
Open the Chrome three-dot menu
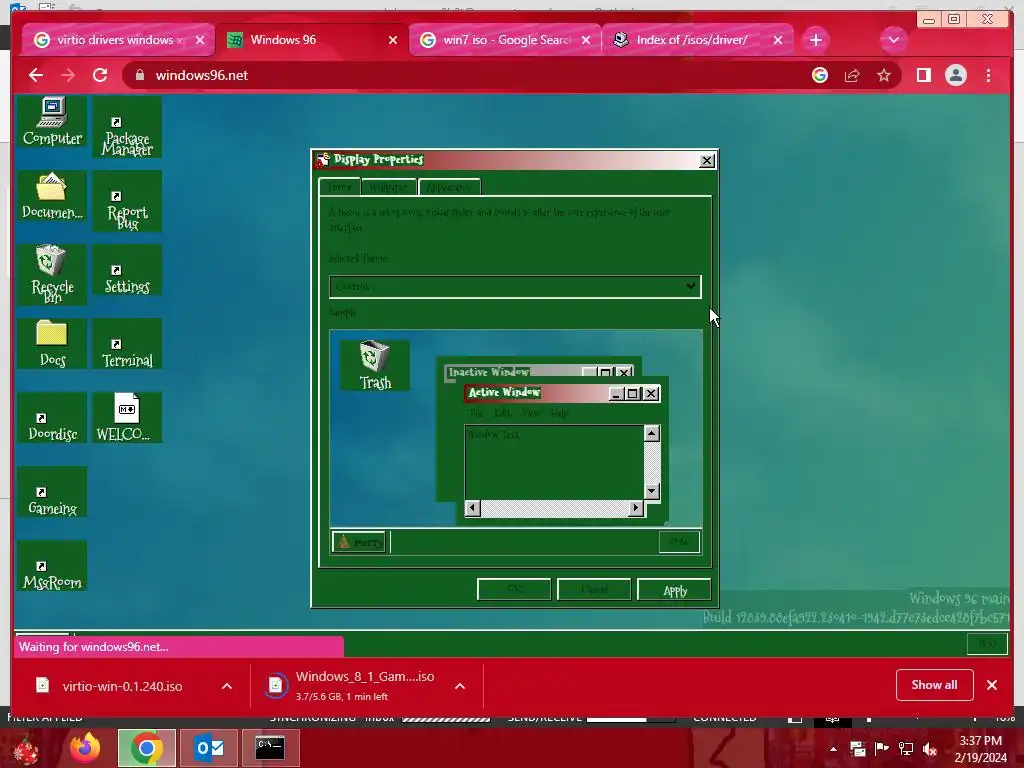[988, 75]
